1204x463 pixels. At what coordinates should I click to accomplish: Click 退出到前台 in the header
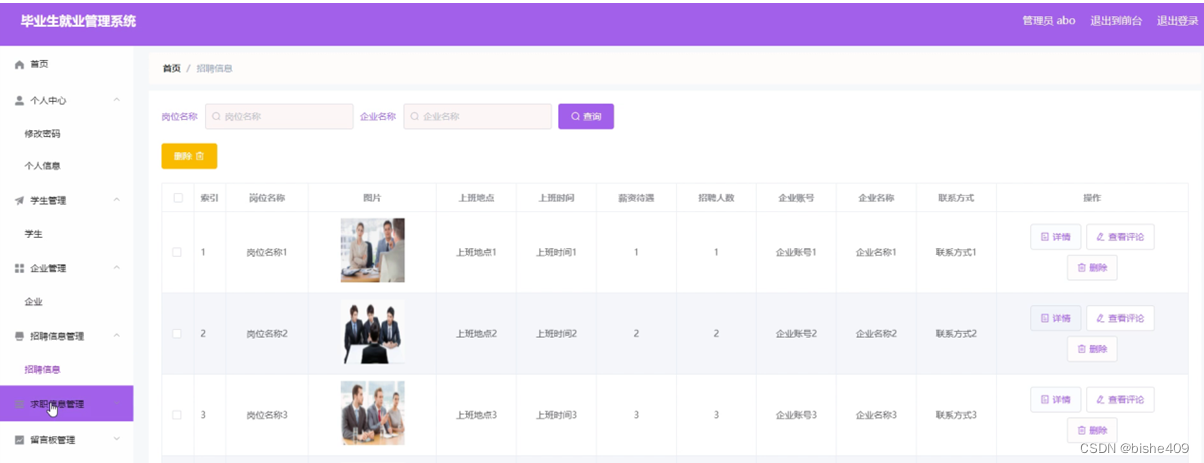click(1116, 20)
